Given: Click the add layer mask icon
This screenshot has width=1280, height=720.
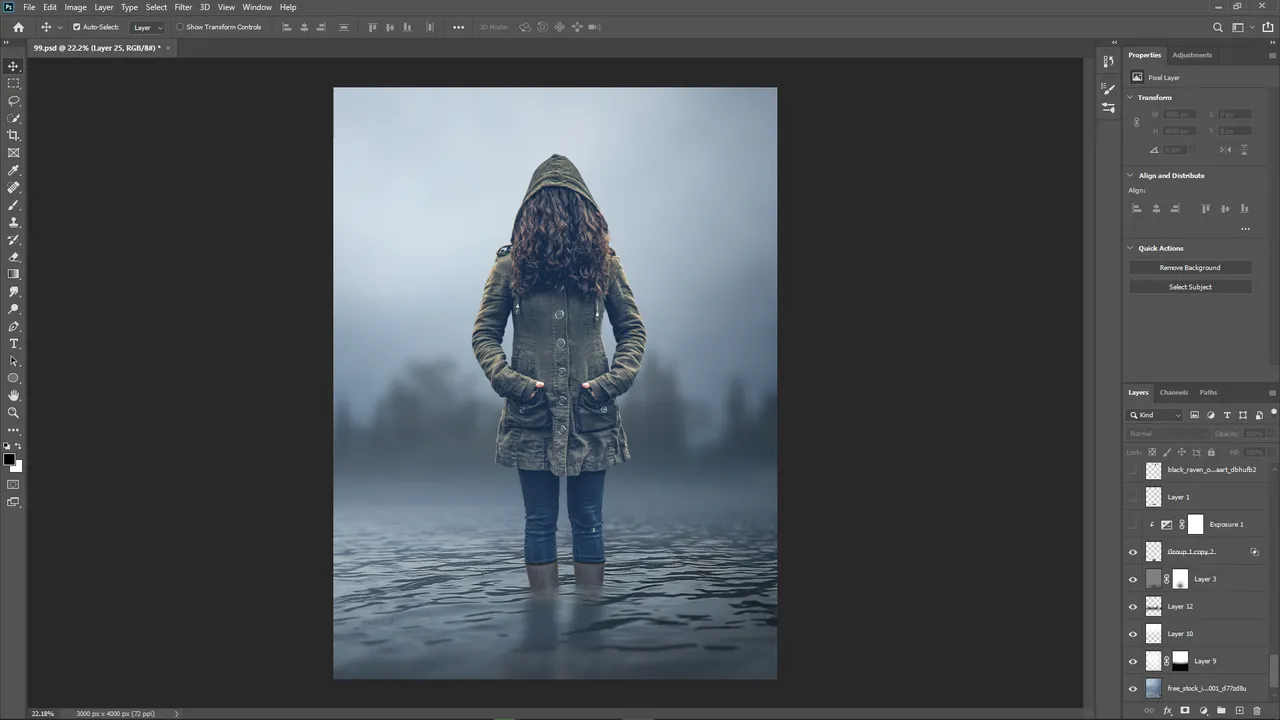Looking at the screenshot, I should coord(1185,711).
